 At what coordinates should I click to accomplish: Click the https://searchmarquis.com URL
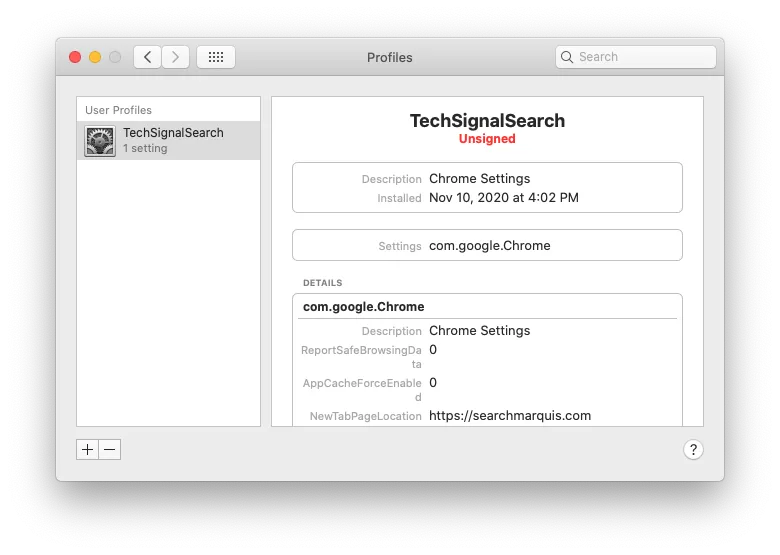[x=510, y=415]
